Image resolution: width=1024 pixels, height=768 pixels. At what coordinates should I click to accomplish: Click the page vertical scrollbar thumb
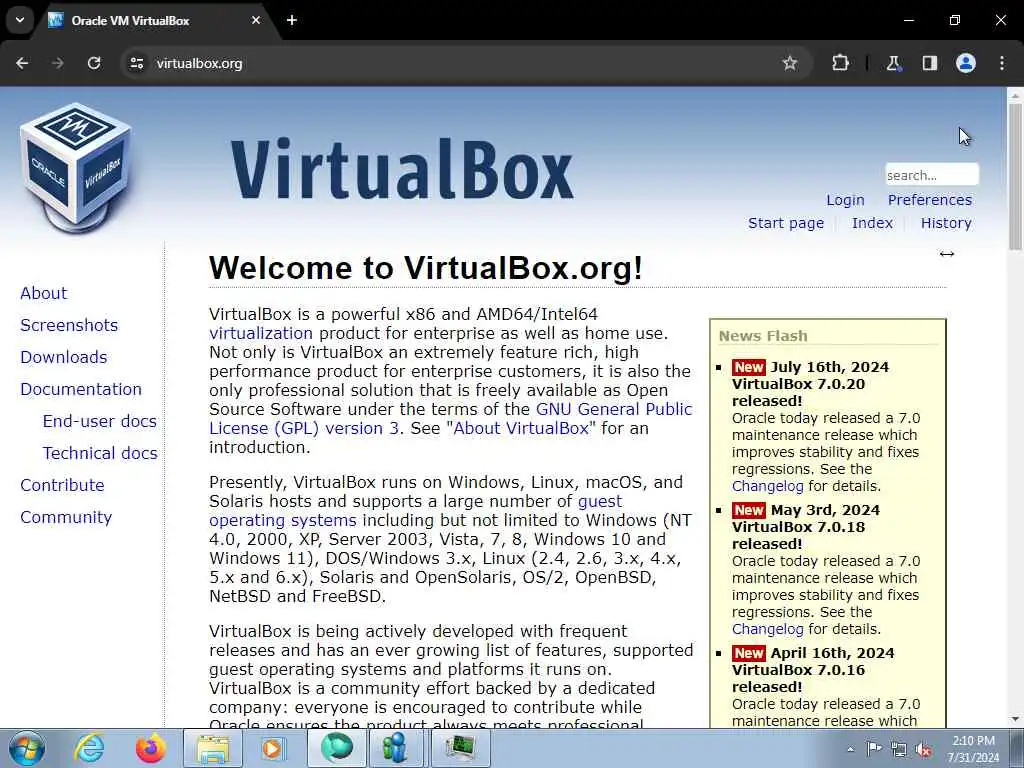pos(1015,175)
